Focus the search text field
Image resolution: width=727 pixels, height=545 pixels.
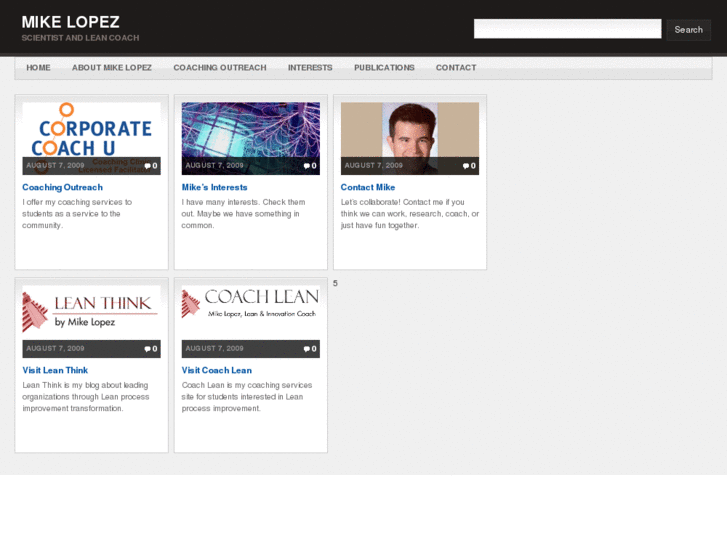point(568,29)
